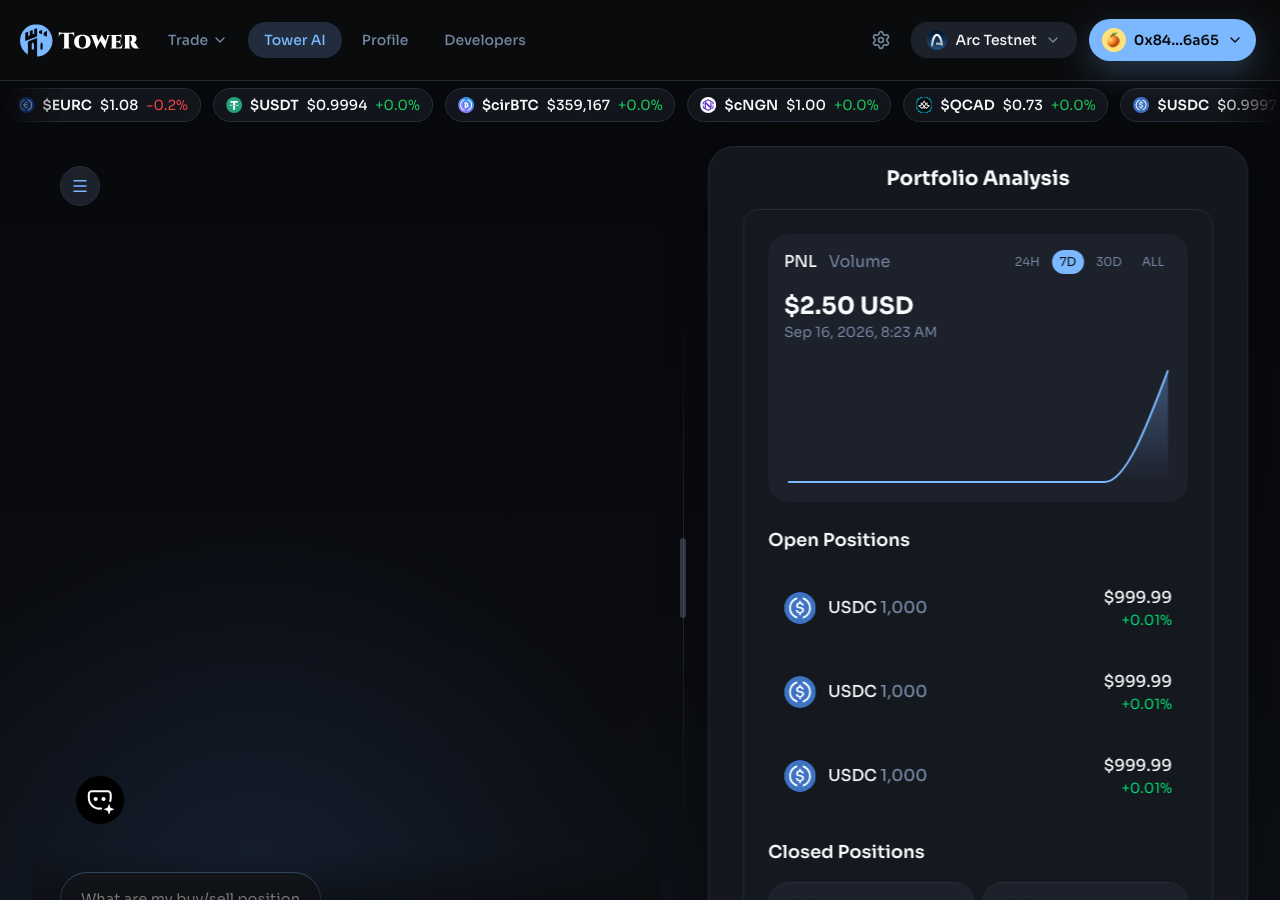
Task: Switch chart to Volume view
Action: (x=859, y=261)
